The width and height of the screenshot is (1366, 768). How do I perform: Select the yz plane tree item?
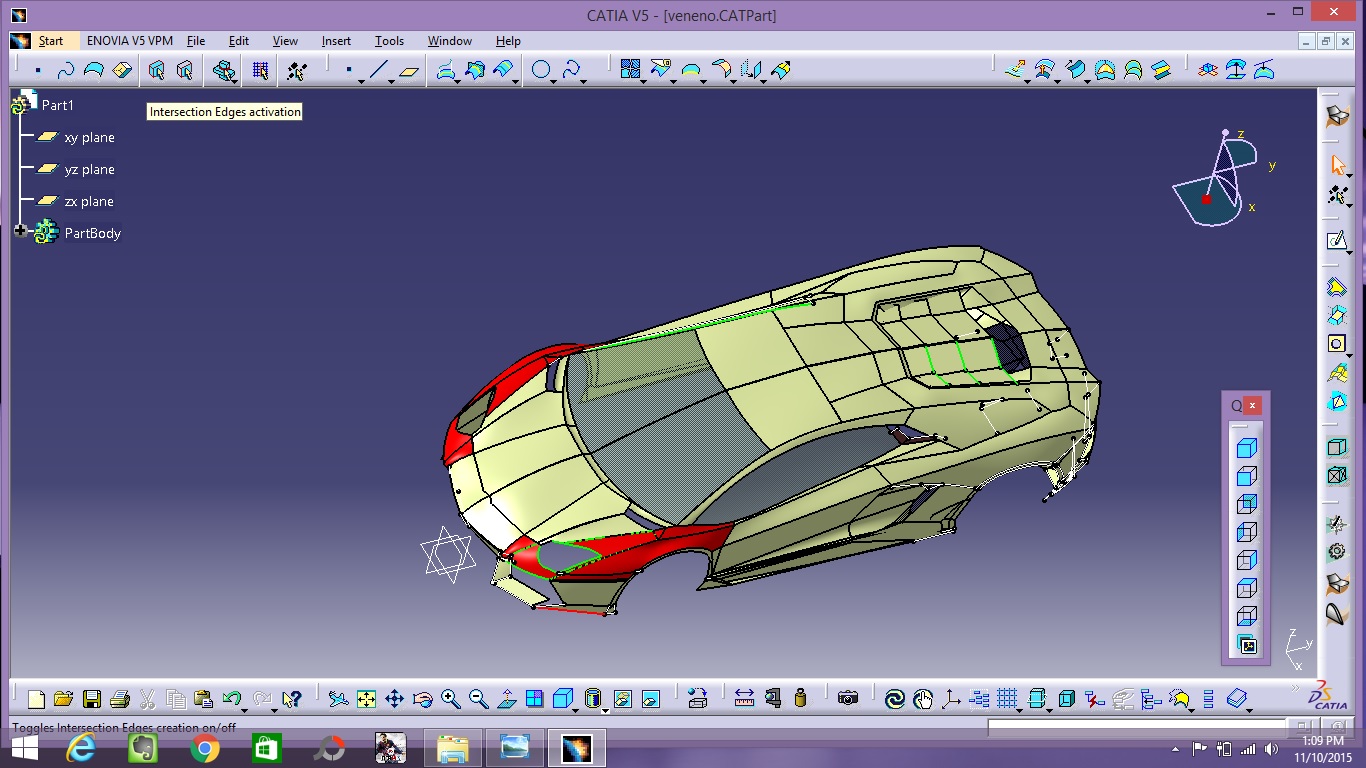89,169
